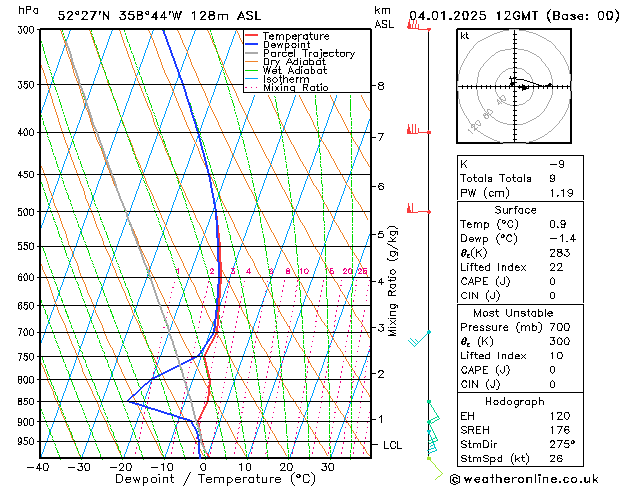Click the 1 km altitude axis label
The image size is (629, 486).
point(381,419)
